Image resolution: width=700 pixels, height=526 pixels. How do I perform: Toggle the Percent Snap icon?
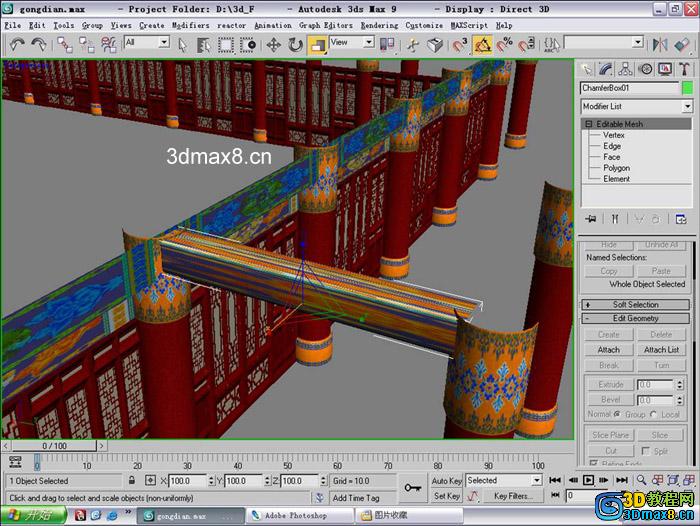point(504,45)
